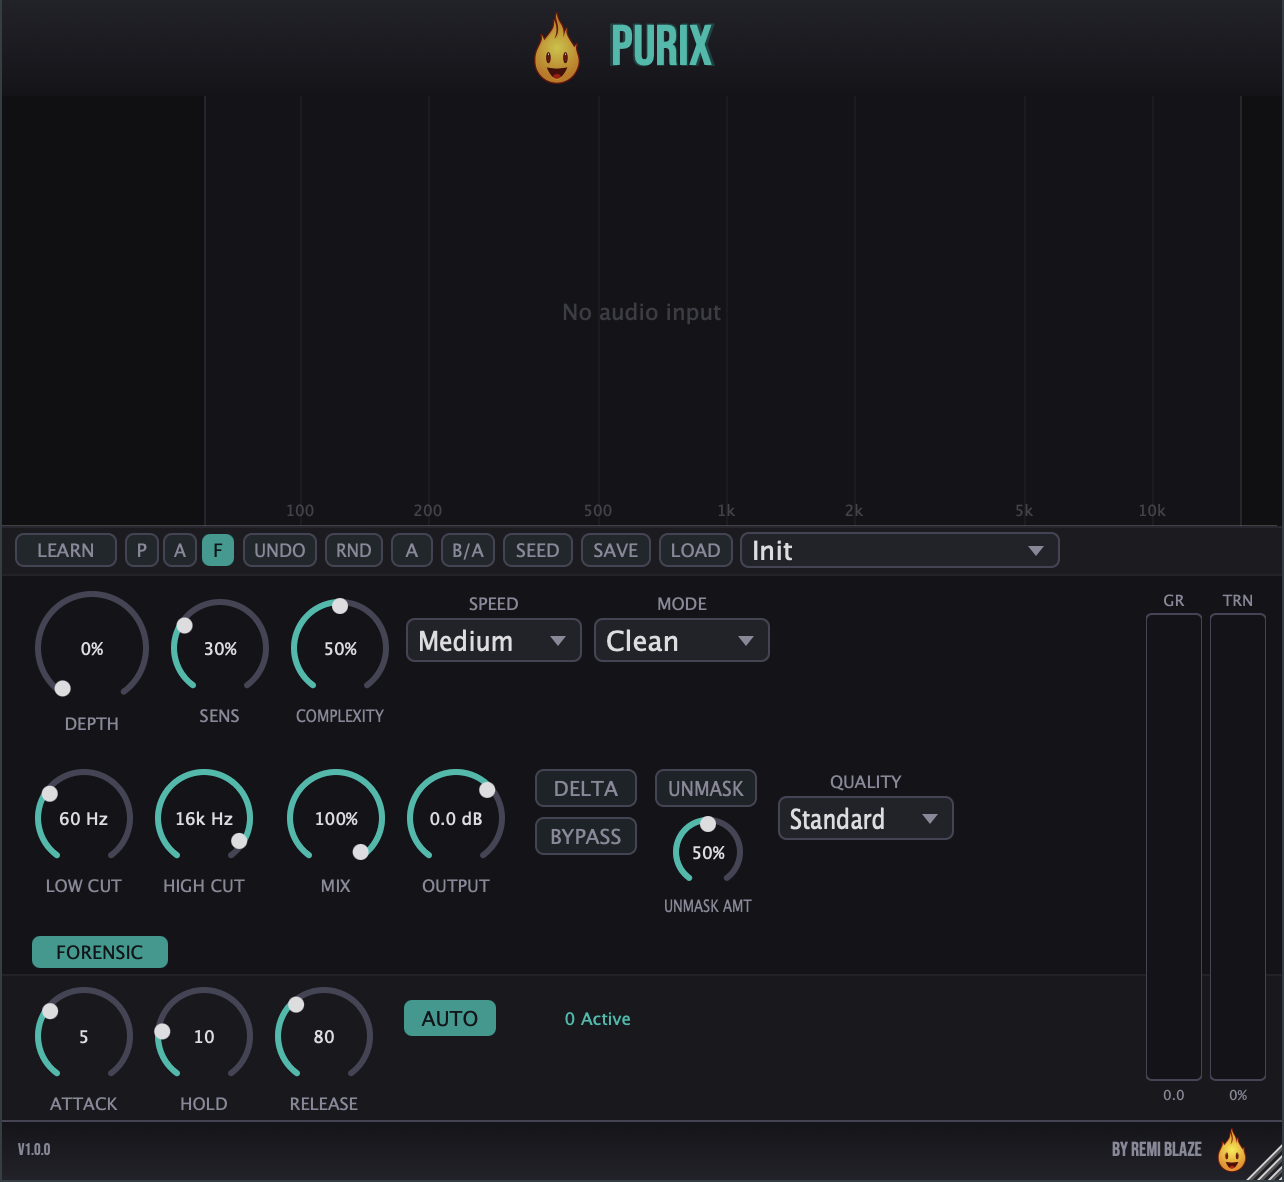Click the resize grip in the bottom corner

point(1266,1163)
